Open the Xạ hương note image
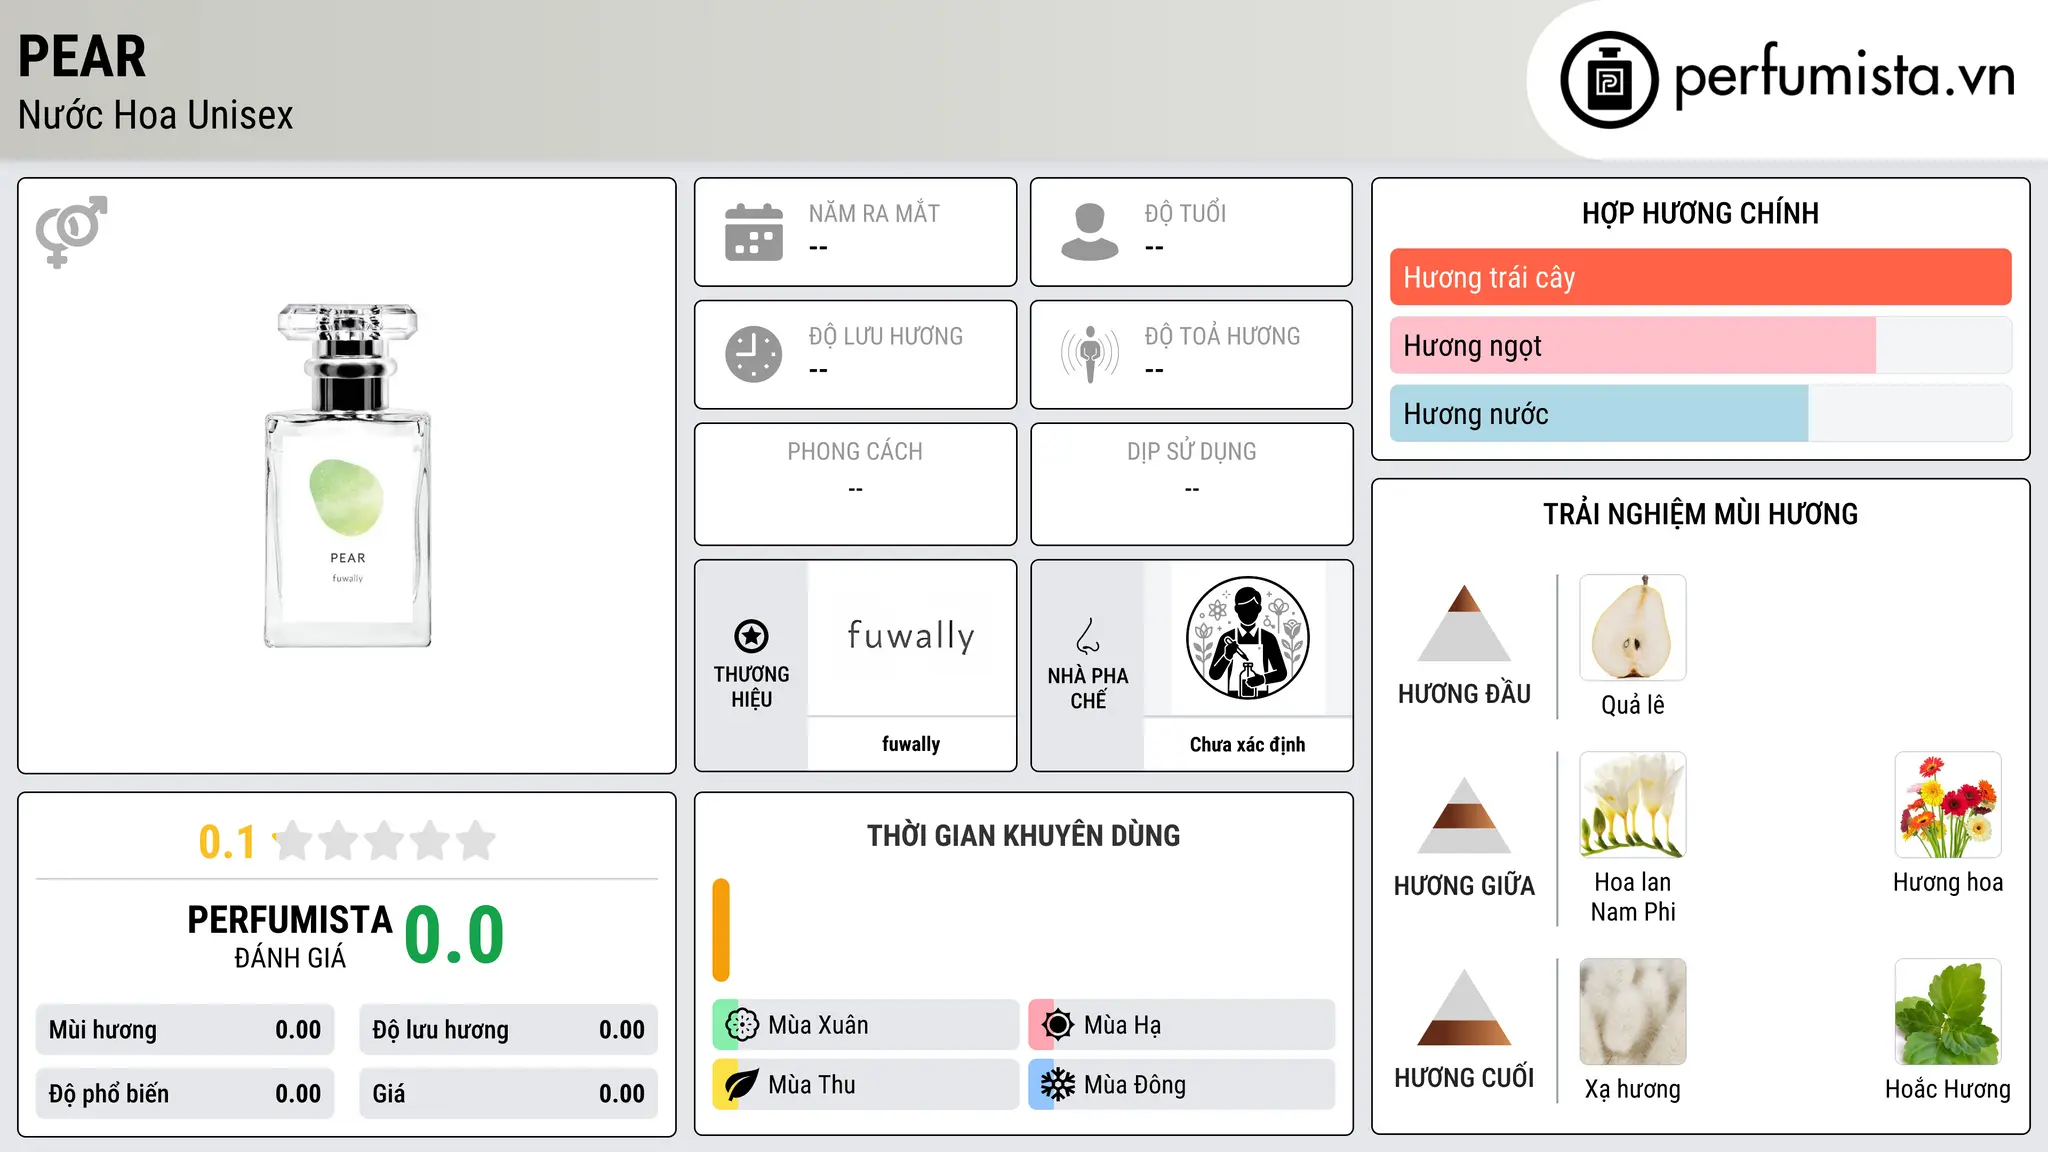Image resolution: width=2048 pixels, height=1152 pixels. pyautogui.click(x=1633, y=1012)
